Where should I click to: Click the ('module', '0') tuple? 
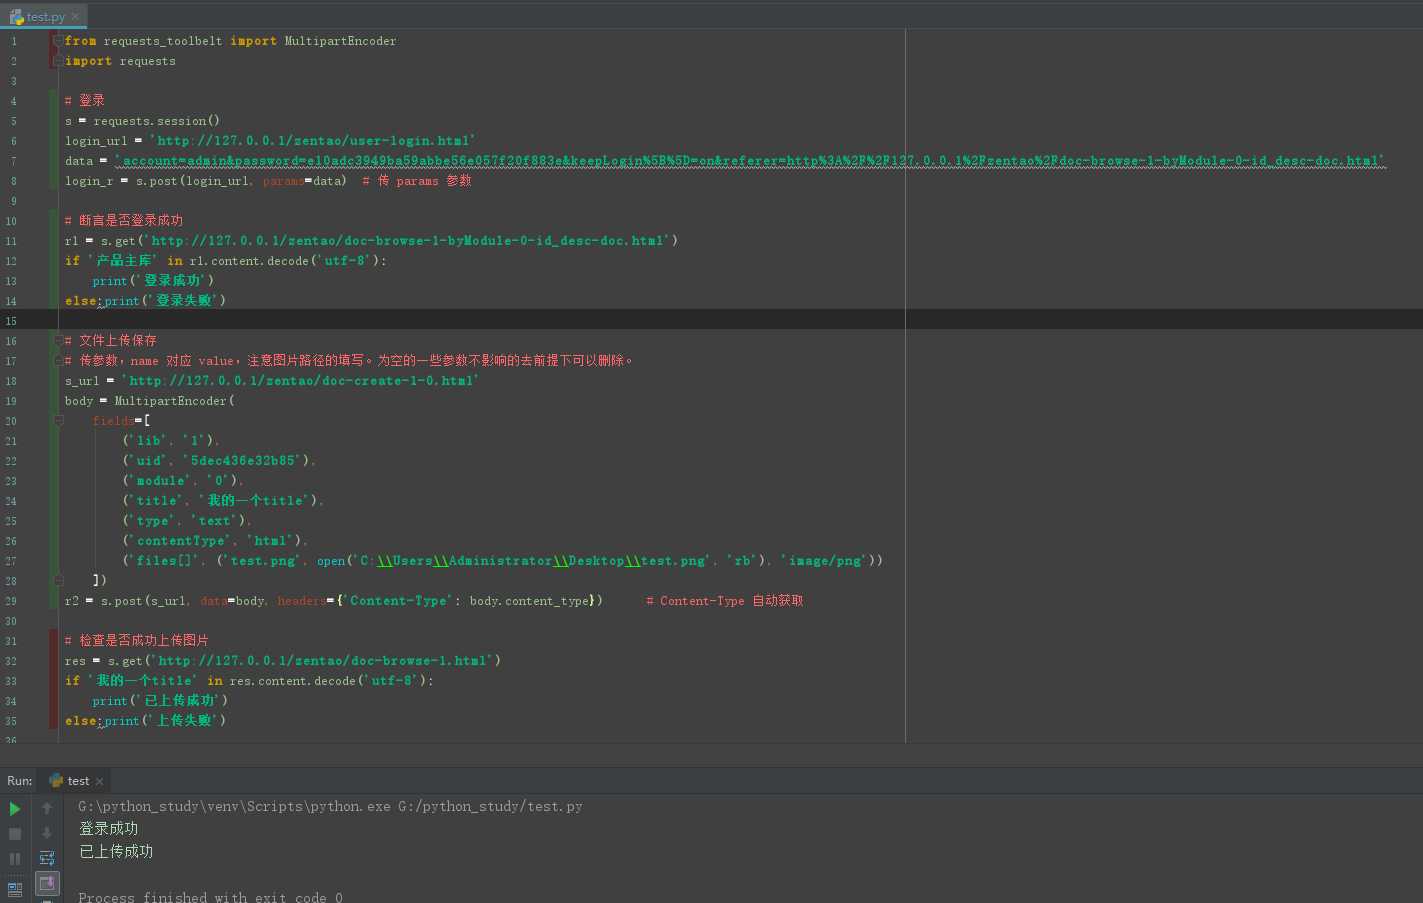(x=181, y=481)
